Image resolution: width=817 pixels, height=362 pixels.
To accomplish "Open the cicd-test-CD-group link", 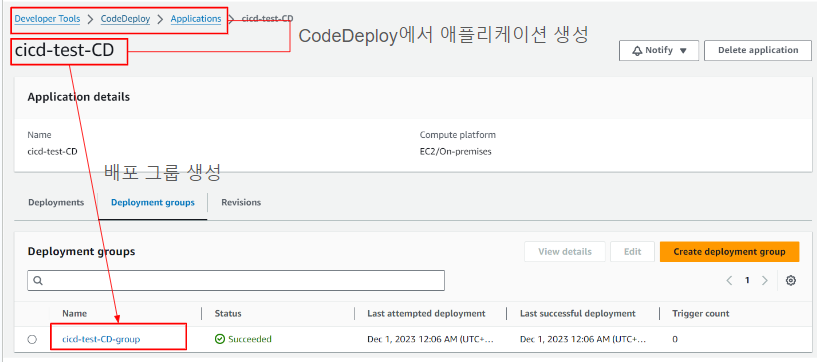I will tap(101, 339).
